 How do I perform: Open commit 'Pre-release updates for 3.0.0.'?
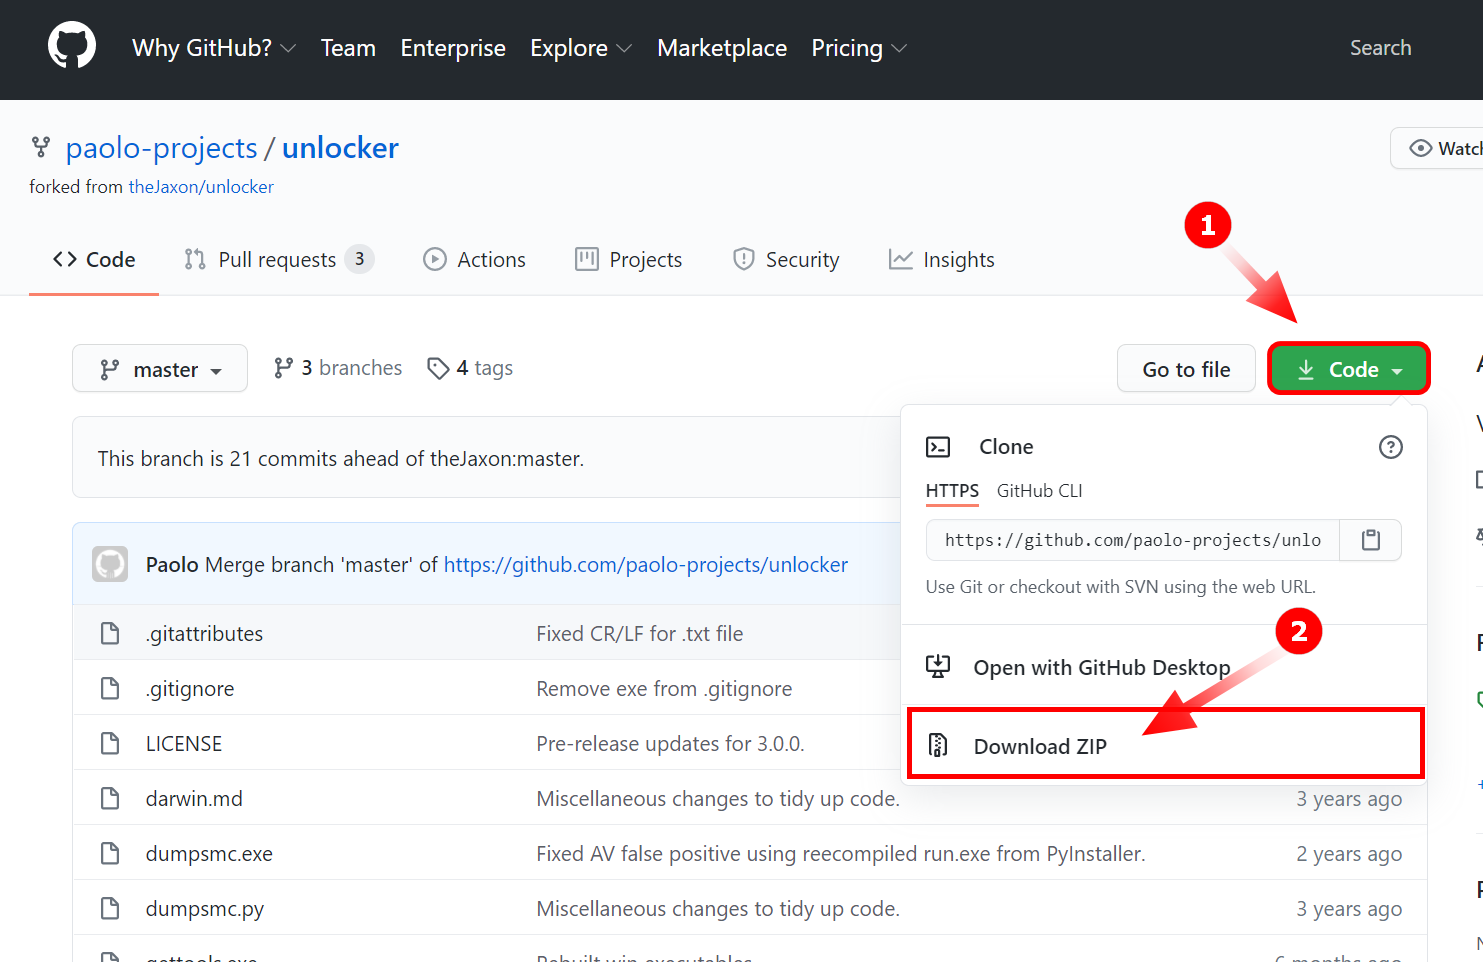tap(671, 744)
